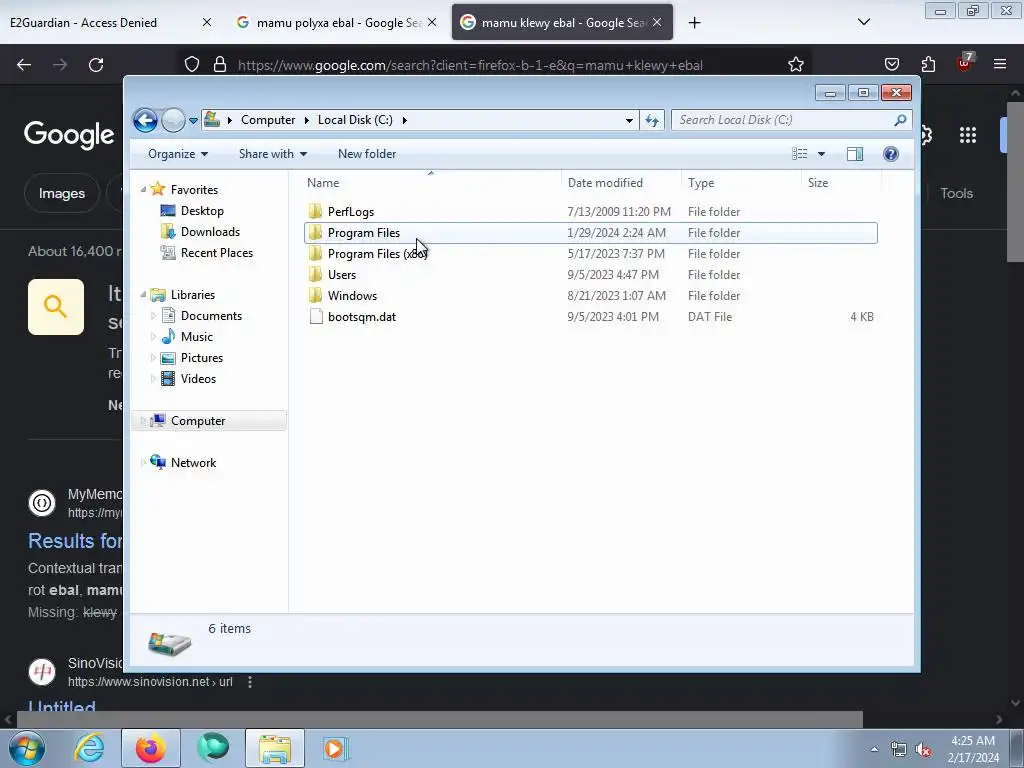Open Downloads in Favorites
Screen dimensions: 1024x768
point(210,232)
